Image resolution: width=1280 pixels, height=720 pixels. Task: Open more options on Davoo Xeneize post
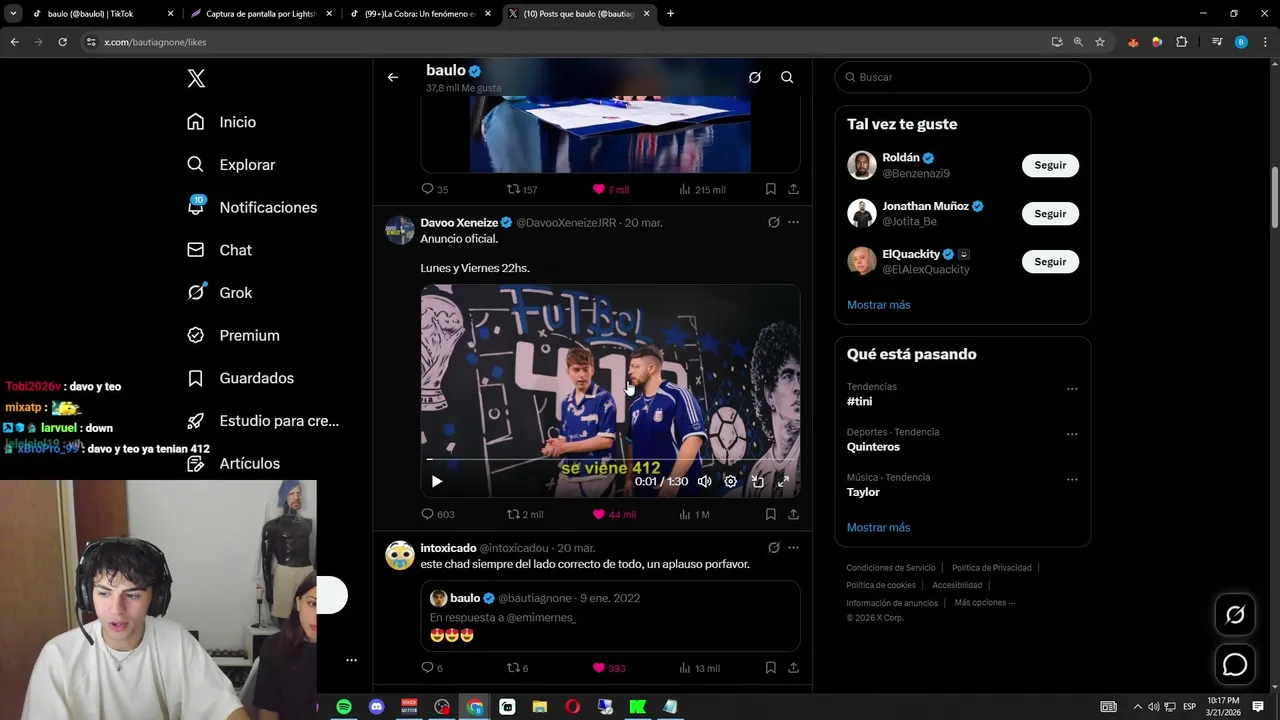[x=793, y=222]
